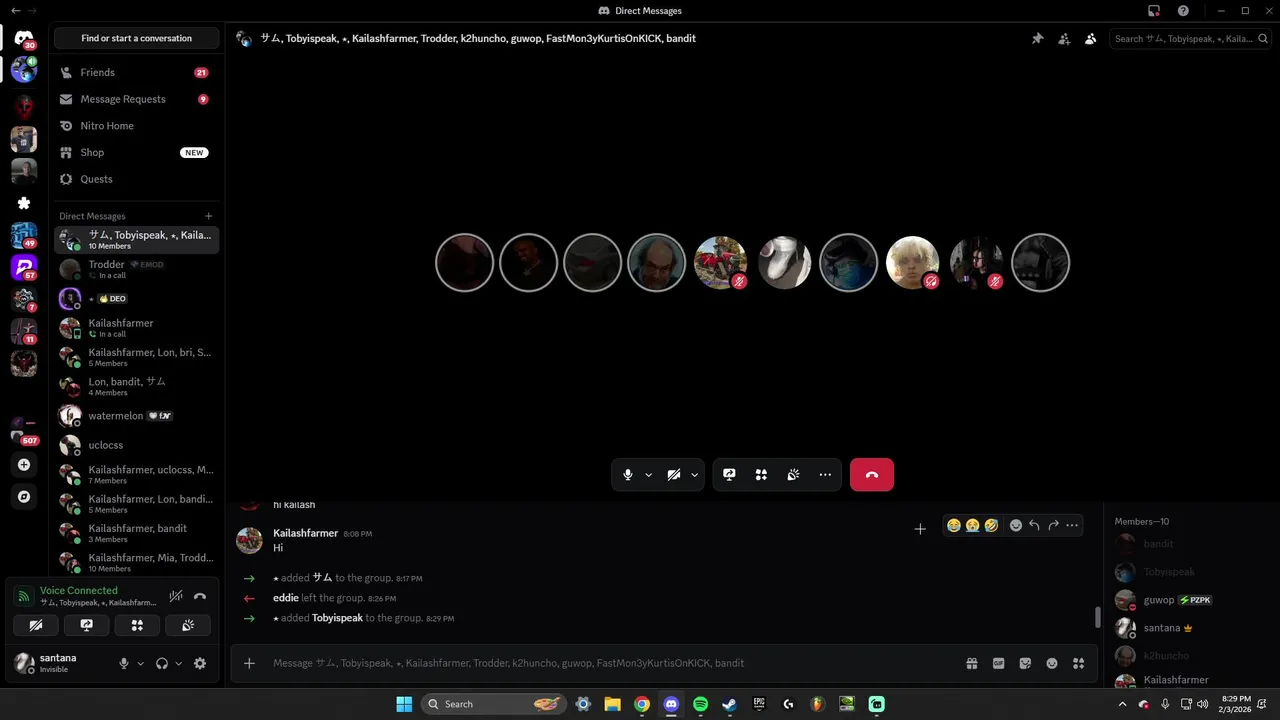Viewport: 1280px width, 720px height.
Task: Click the message input field
Action: coord(610,663)
